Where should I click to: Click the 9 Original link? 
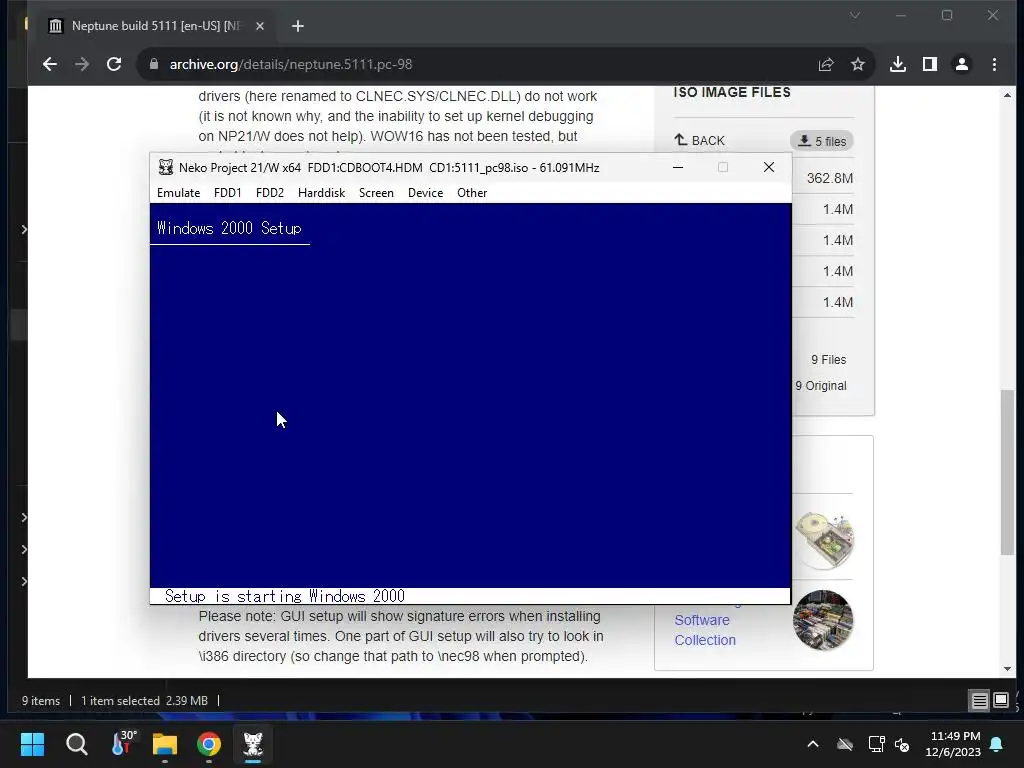tap(821, 386)
